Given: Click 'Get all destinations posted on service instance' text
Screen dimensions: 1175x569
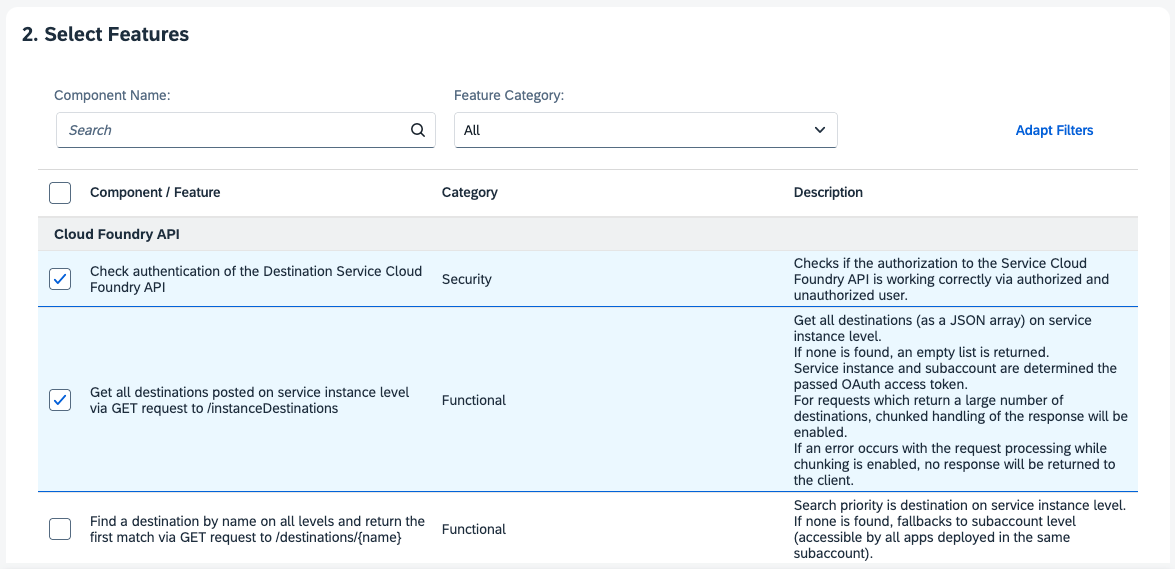Looking at the screenshot, I should 250,400.
